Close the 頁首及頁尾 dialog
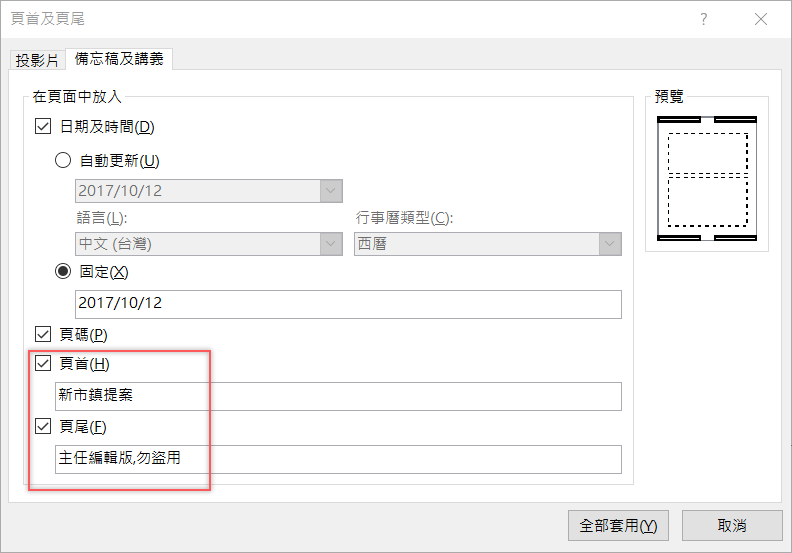 pos(761,20)
